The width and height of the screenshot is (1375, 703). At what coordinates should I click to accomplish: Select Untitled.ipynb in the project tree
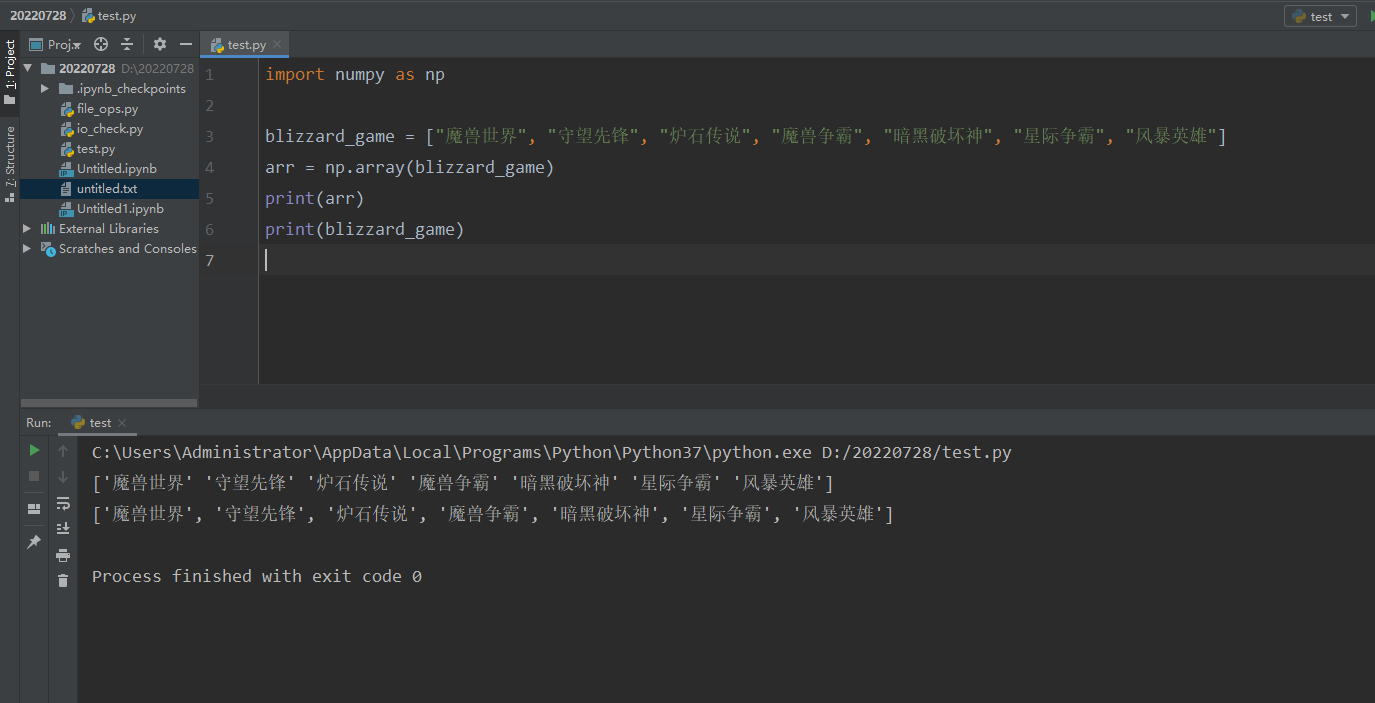pos(117,169)
